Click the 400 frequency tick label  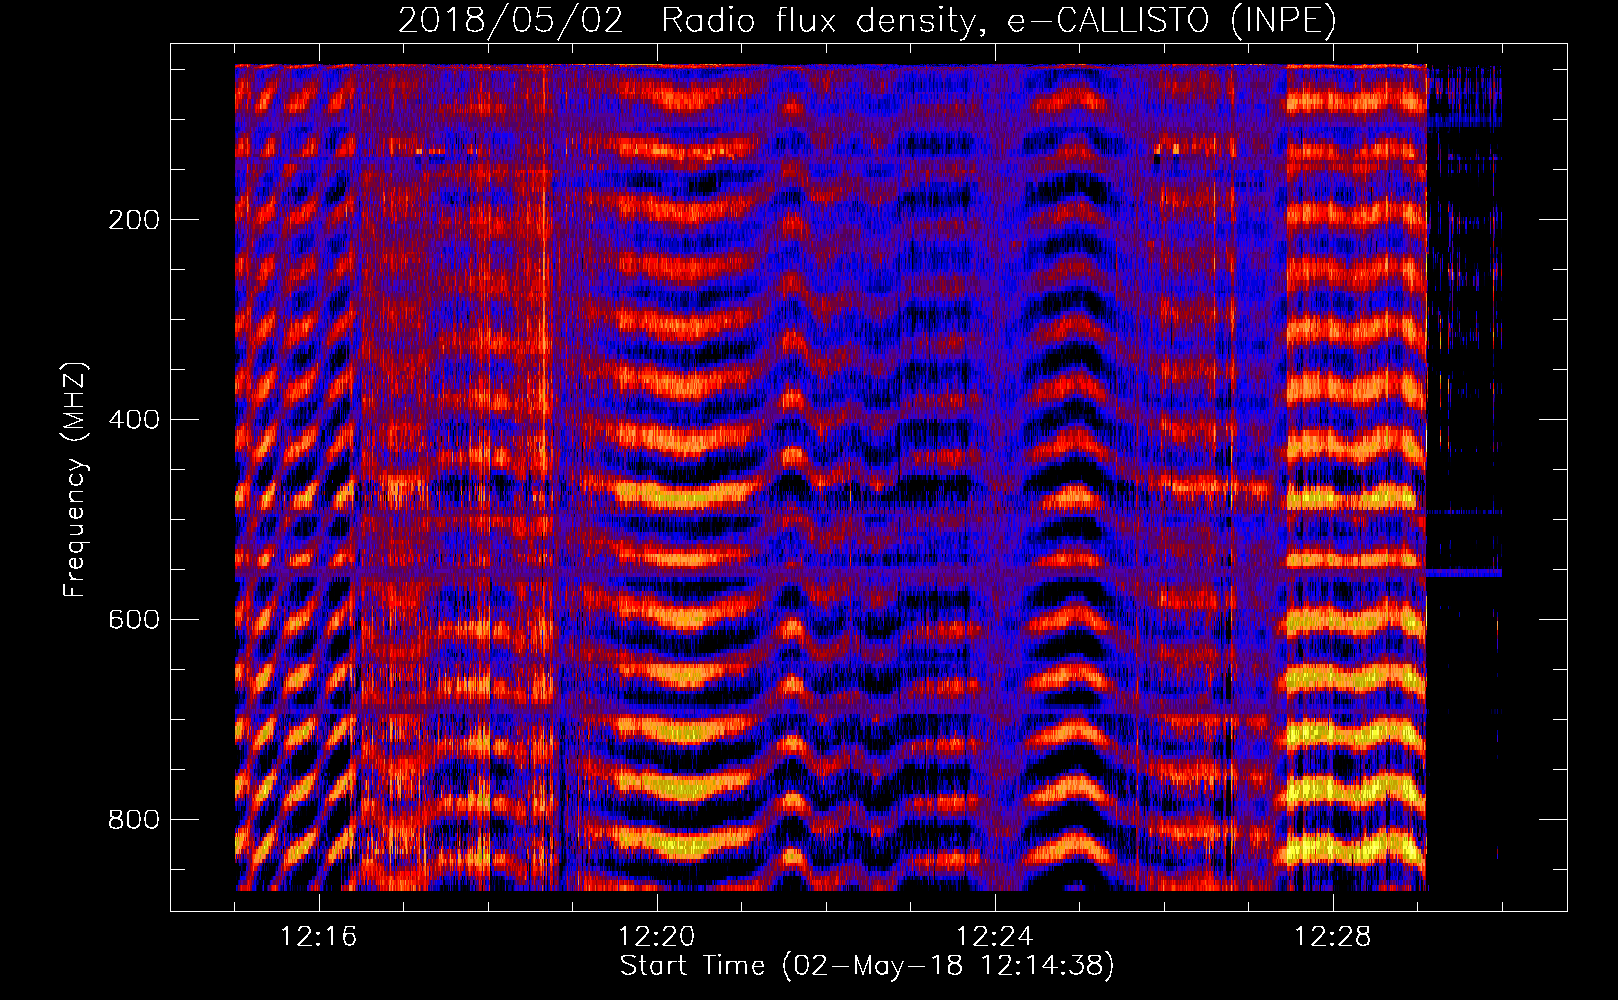[x=134, y=420]
